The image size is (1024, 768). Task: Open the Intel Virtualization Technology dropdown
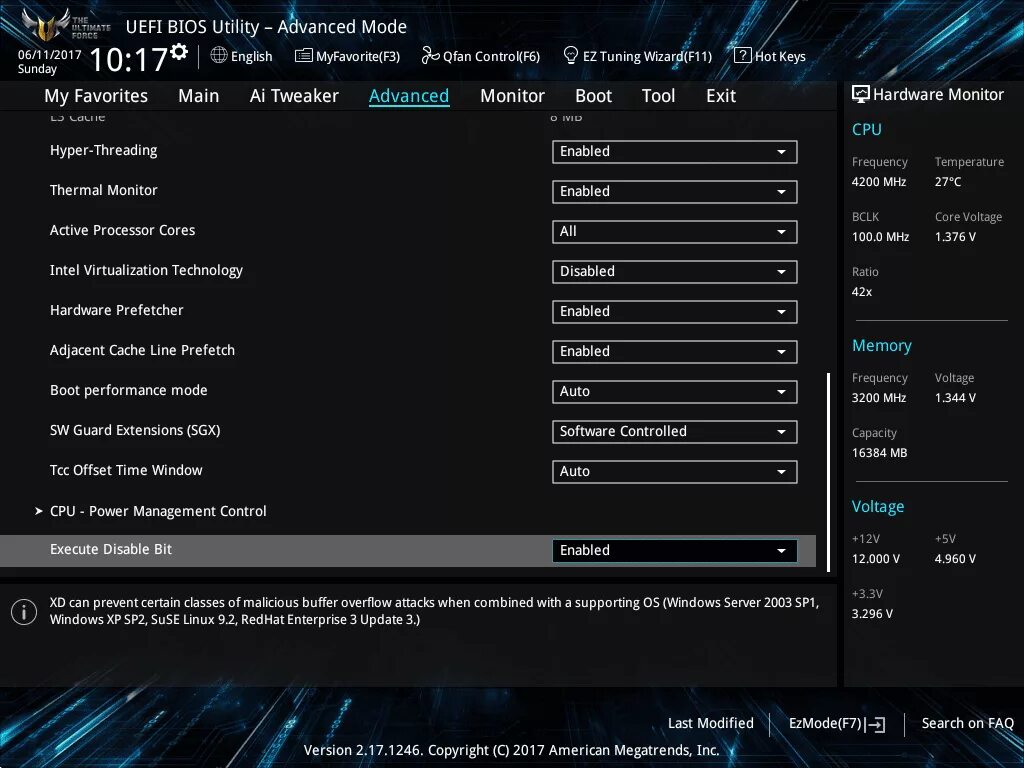[x=674, y=272]
